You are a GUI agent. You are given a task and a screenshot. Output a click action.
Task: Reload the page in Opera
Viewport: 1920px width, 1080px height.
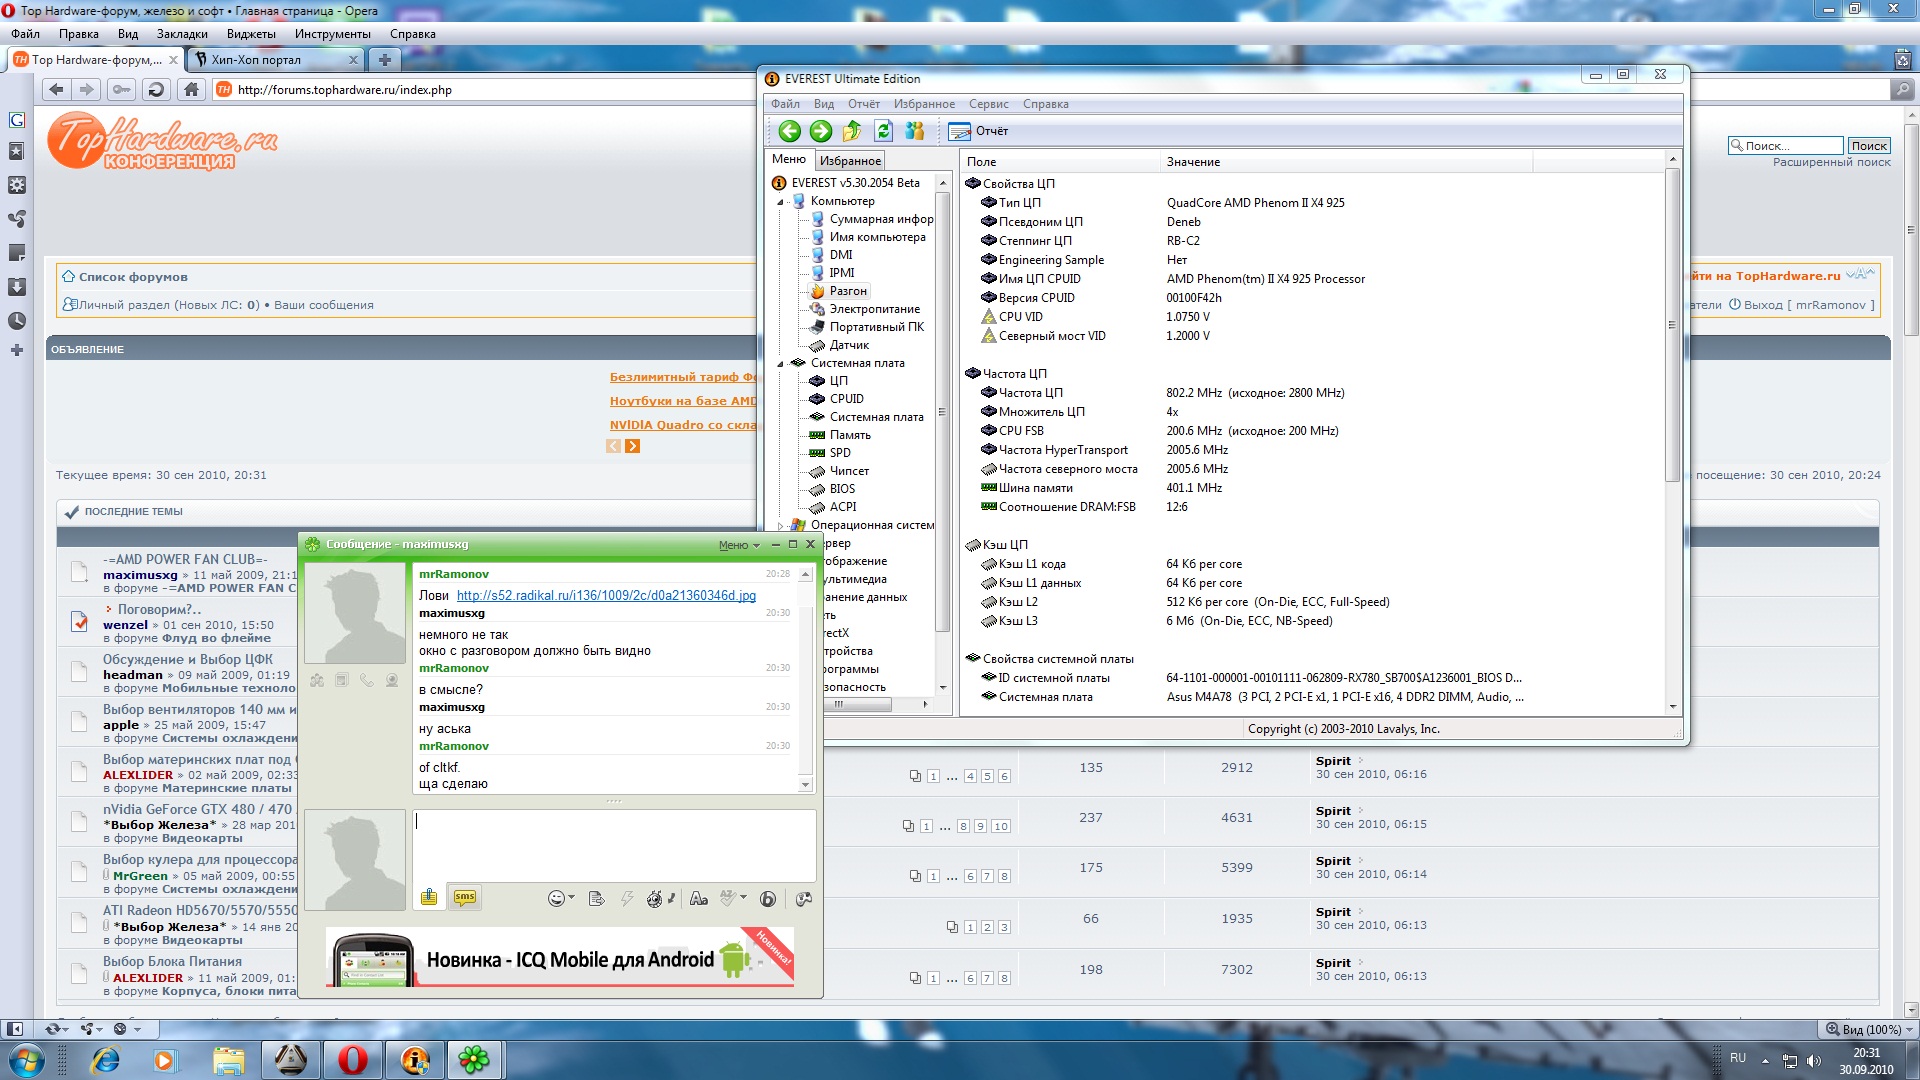[156, 89]
